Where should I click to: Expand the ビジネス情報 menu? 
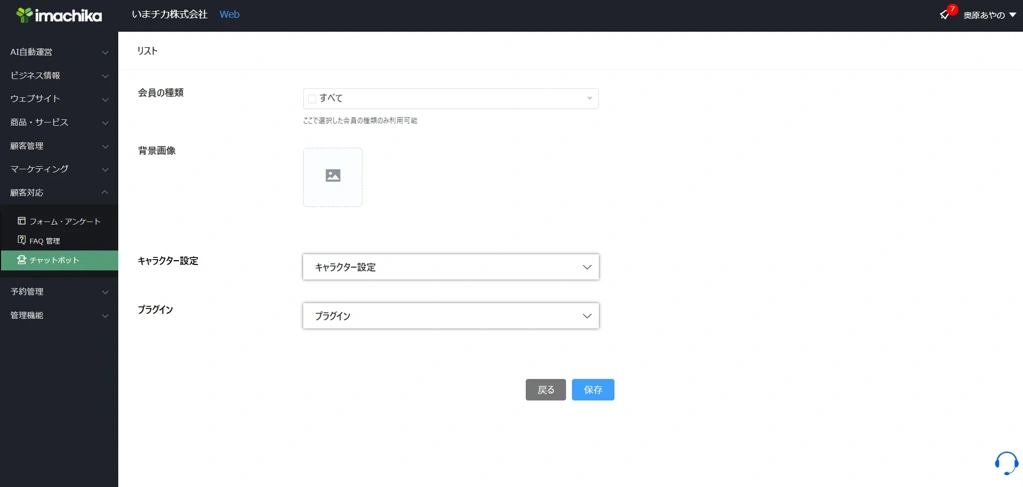click(x=59, y=76)
